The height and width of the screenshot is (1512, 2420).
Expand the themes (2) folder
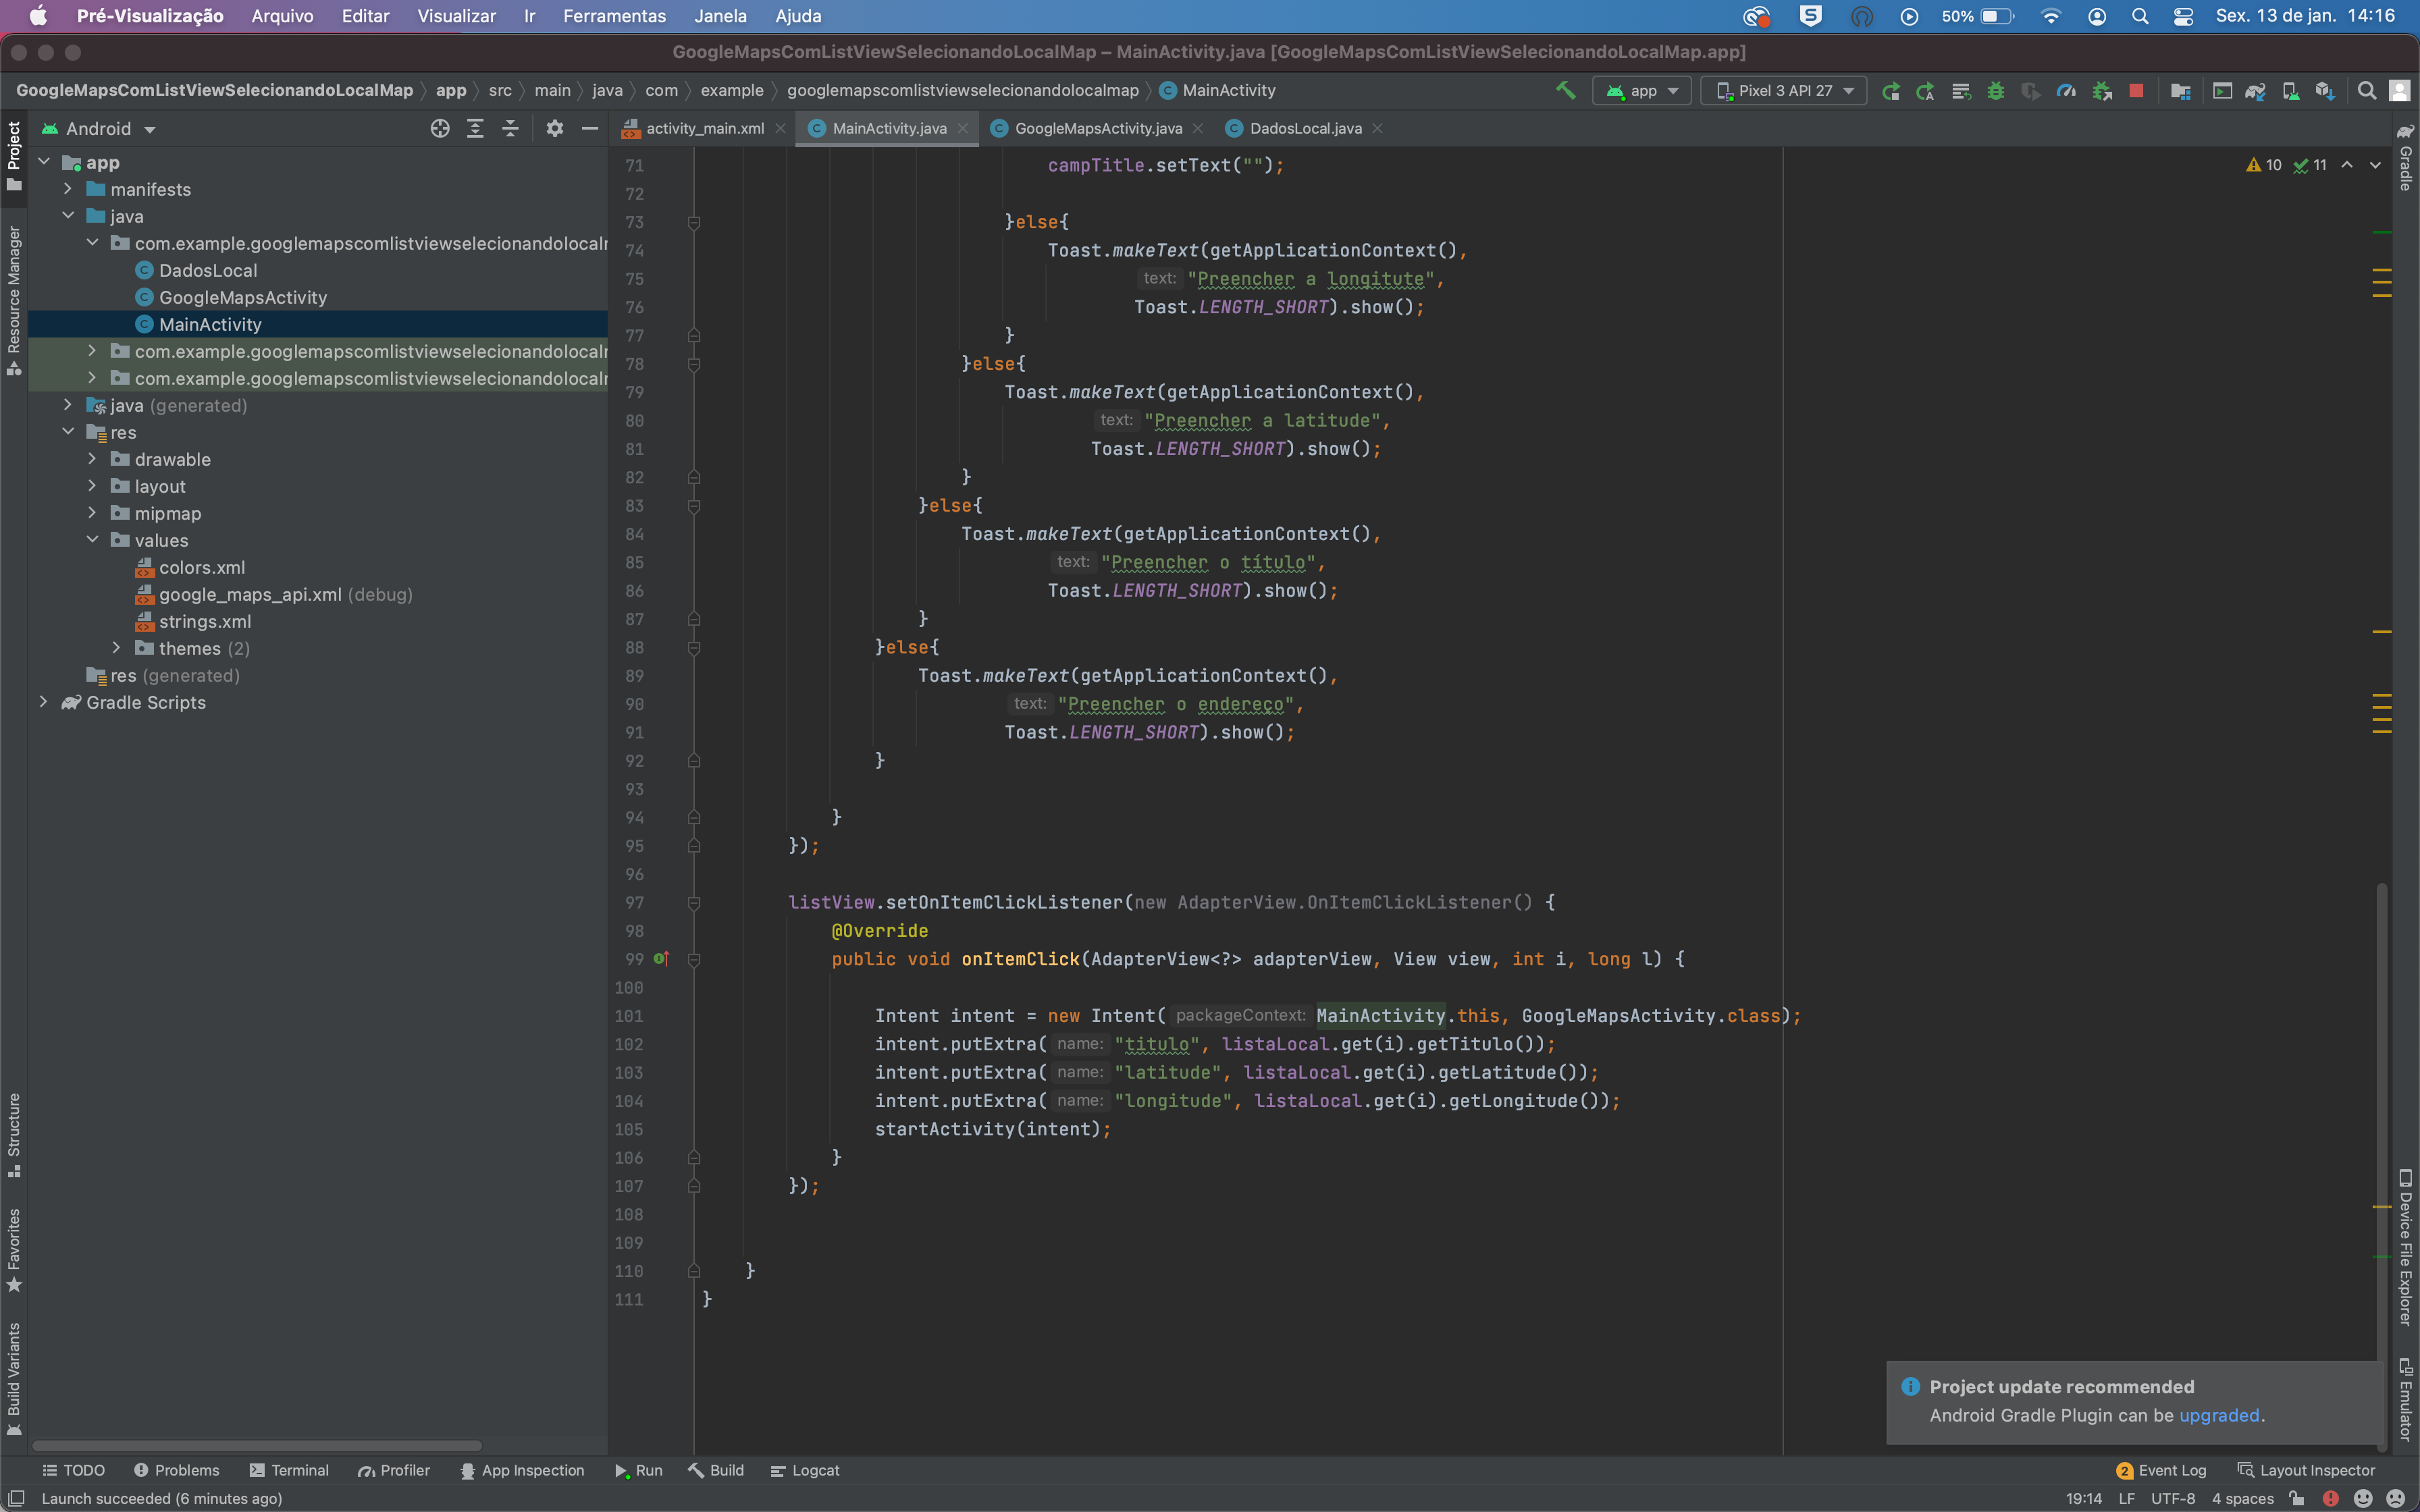116,648
